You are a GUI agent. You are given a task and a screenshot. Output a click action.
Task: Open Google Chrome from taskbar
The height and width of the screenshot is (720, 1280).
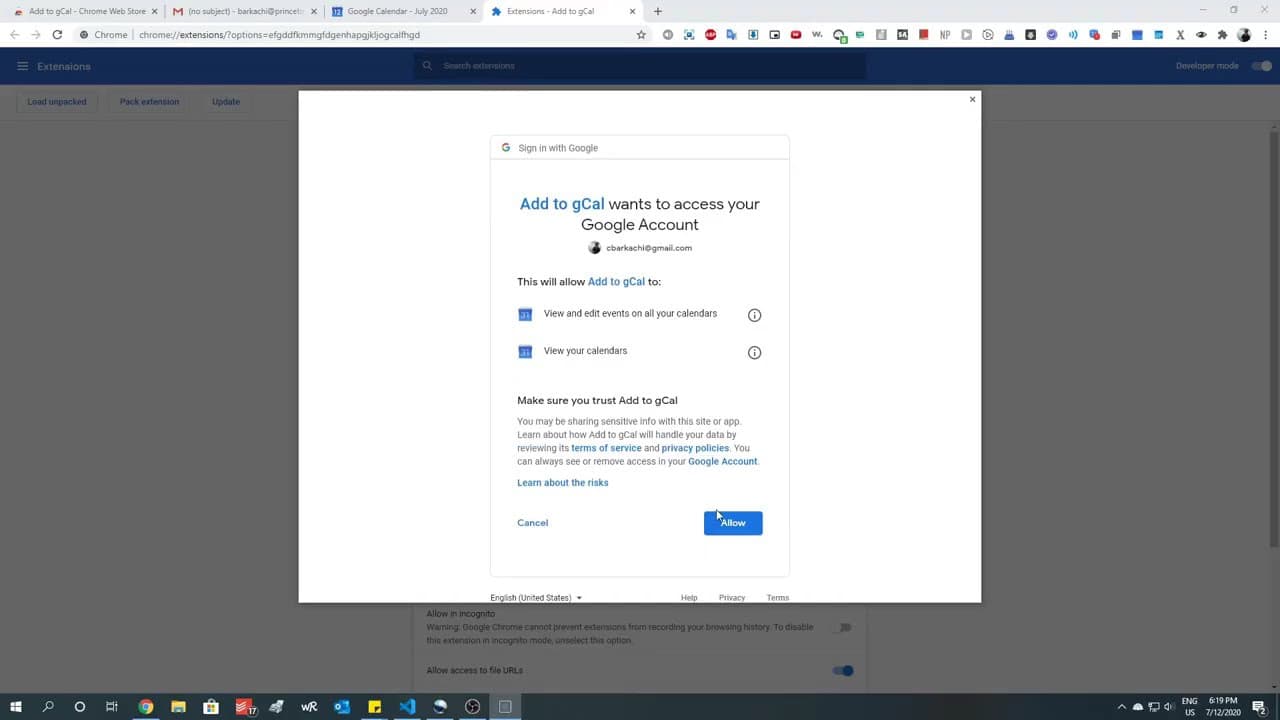point(146,707)
